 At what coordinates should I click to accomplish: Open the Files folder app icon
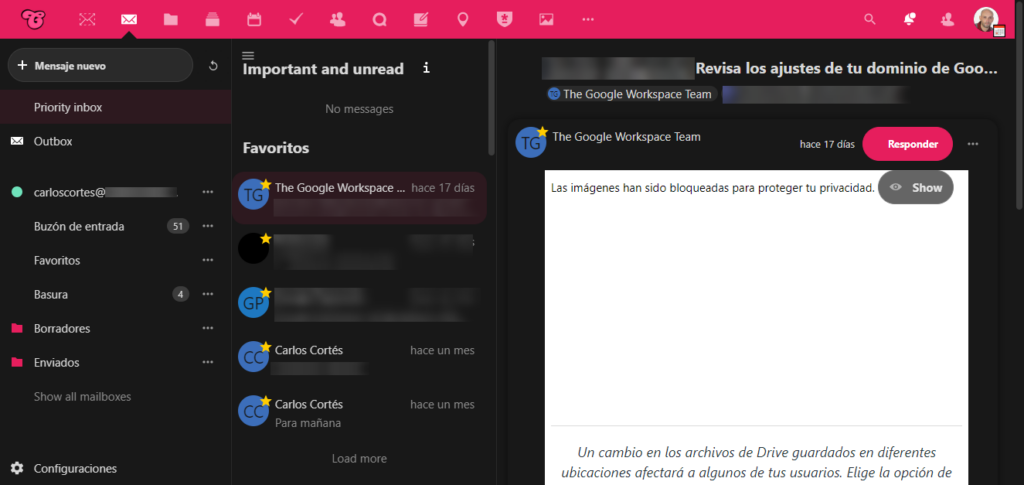[x=170, y=20]
